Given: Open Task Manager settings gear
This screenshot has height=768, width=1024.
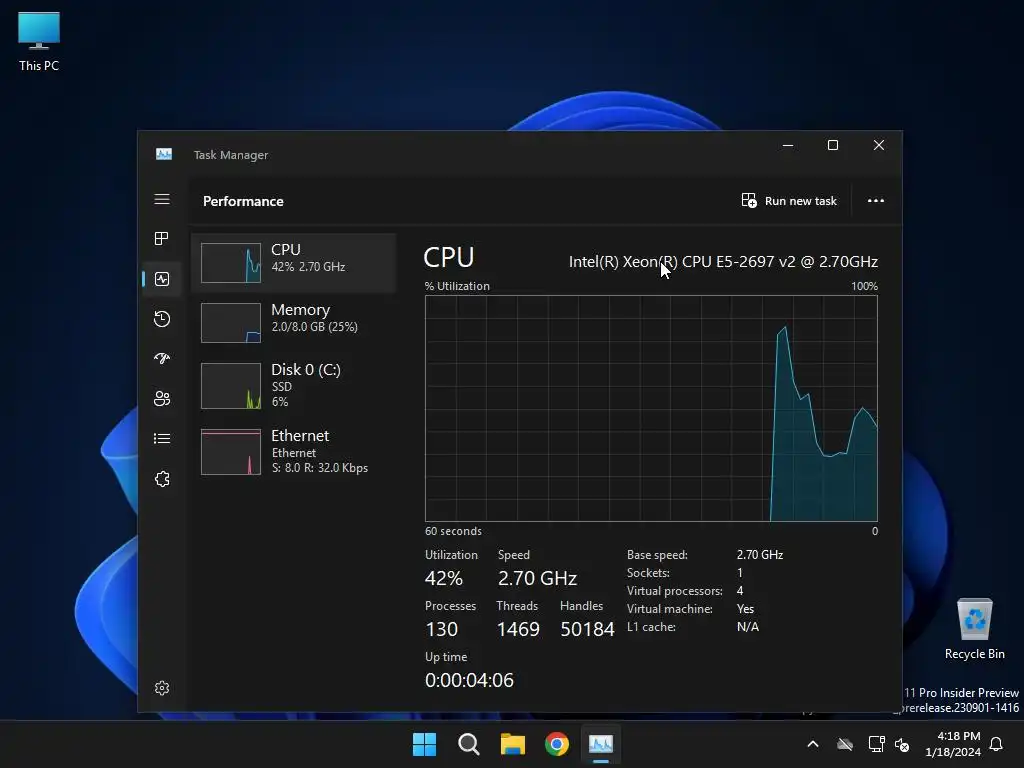Looking at the screenshot, I should click(162, 688).
